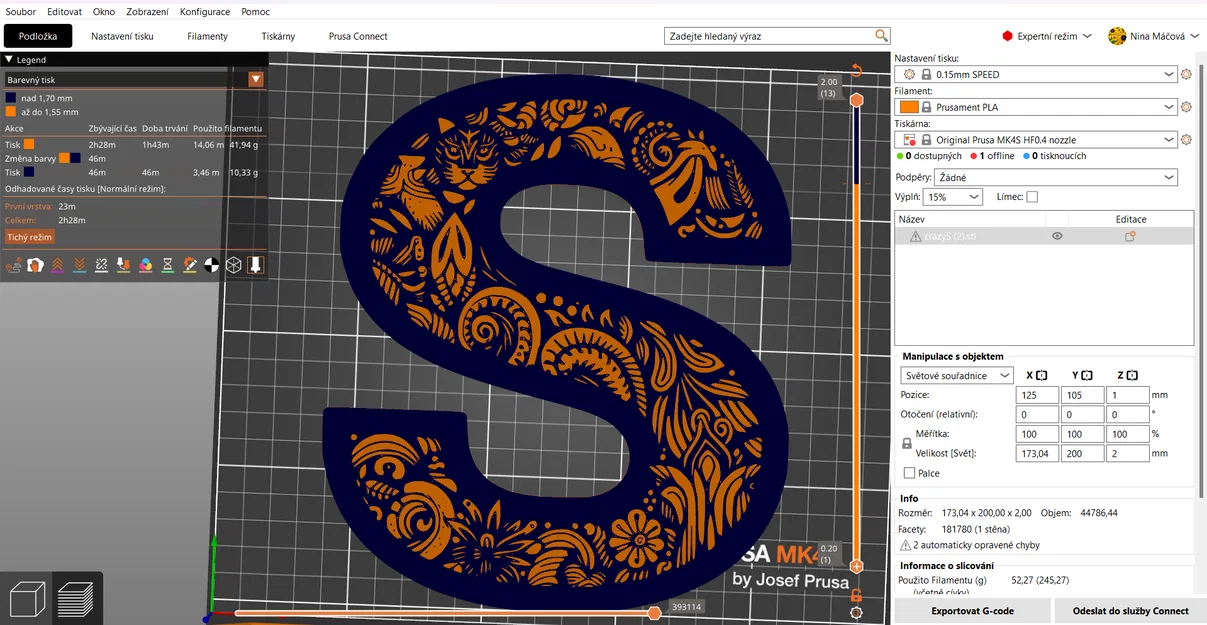
Task: Open the Soubor menu
Action: 20,12
